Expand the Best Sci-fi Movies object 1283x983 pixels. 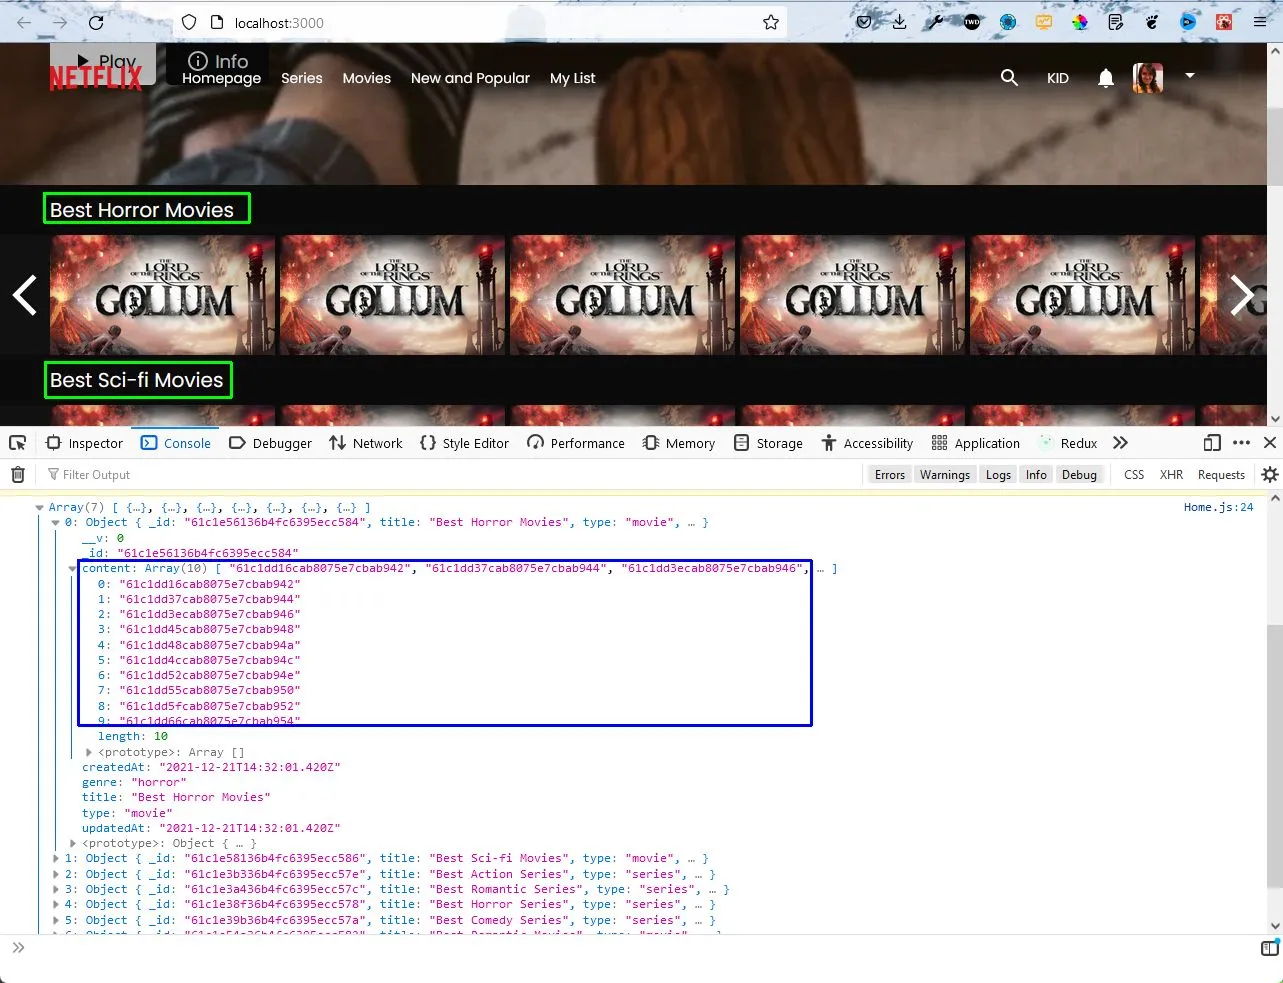(56, 858)
